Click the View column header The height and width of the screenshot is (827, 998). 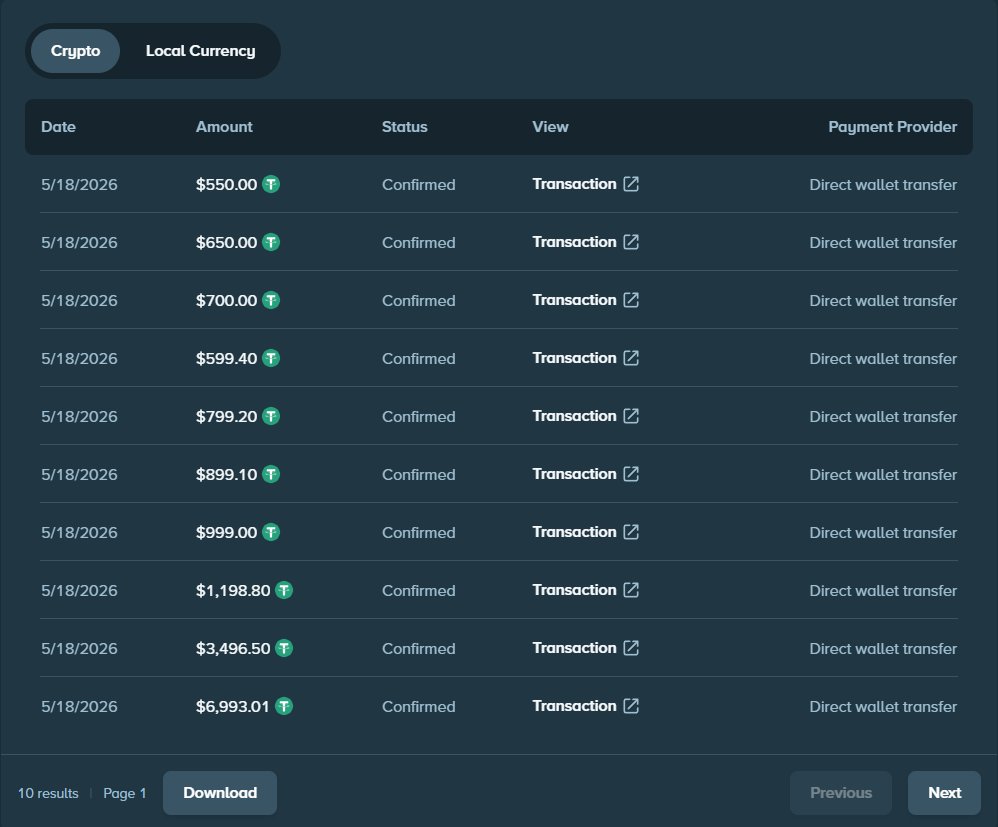coord(551,127)
